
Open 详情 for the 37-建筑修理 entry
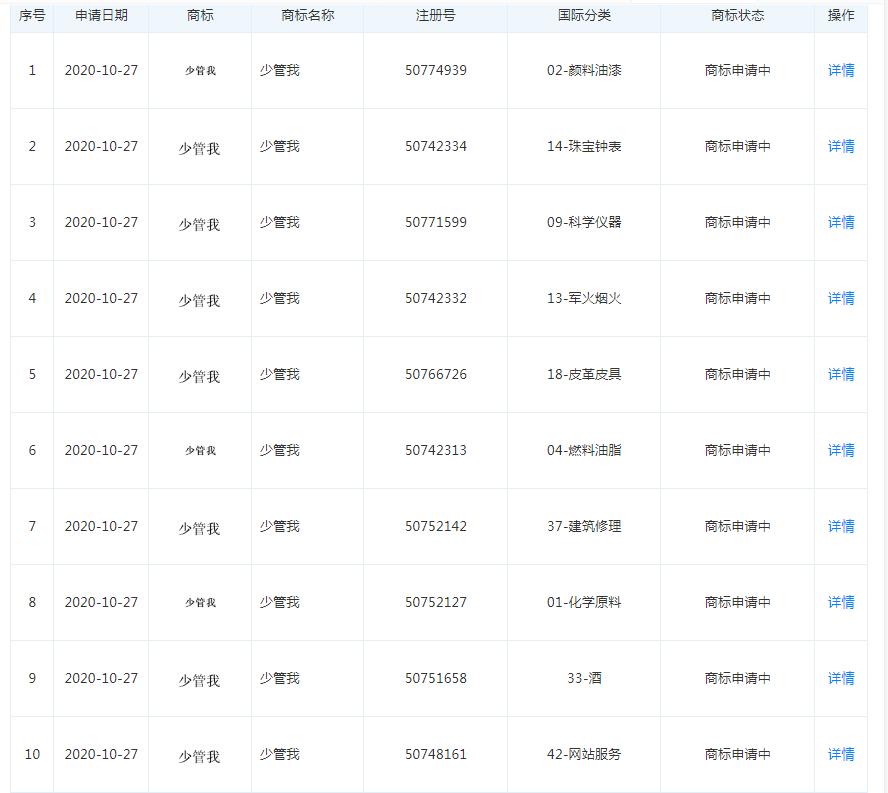[840, 526]
